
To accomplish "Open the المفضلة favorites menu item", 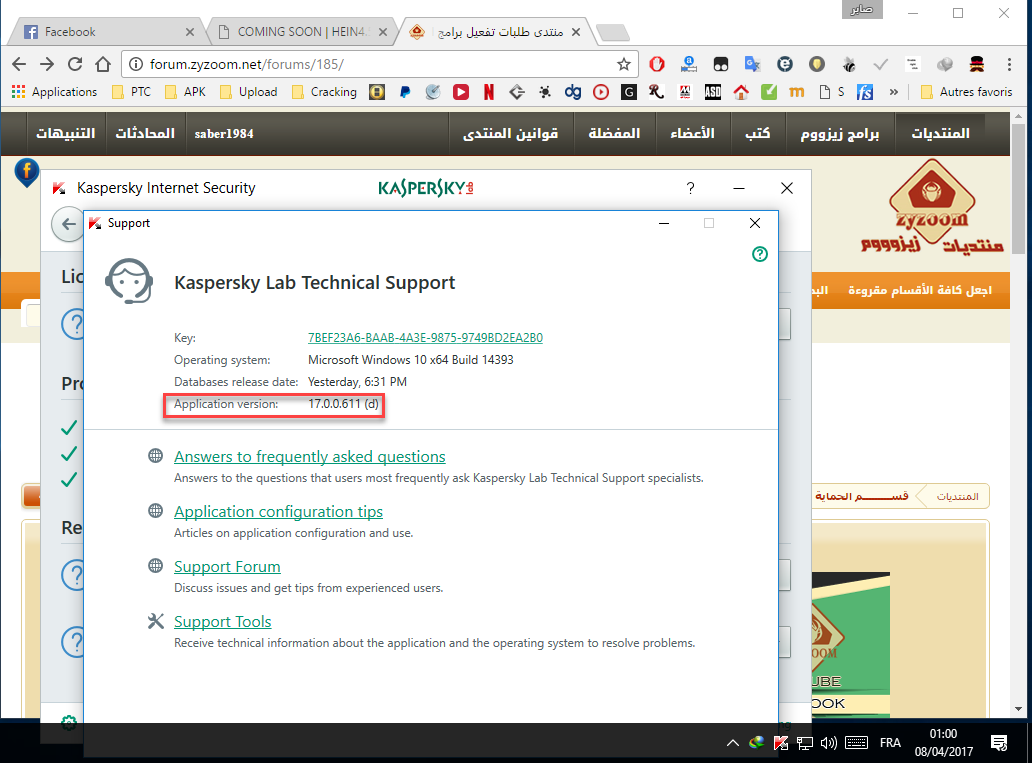I will coord(614,134).
